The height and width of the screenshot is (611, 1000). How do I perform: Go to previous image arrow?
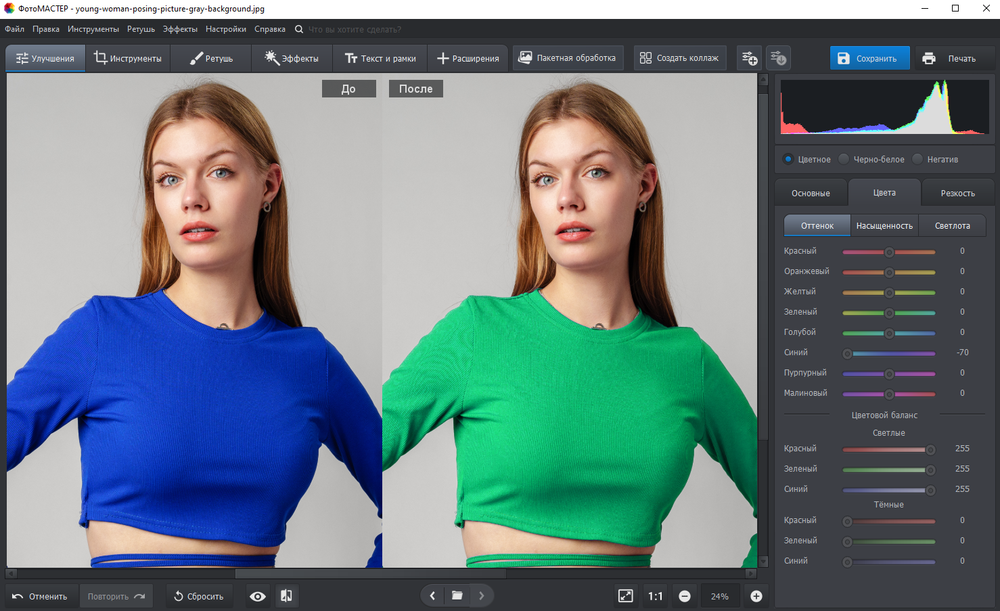[x=432, y=596]
